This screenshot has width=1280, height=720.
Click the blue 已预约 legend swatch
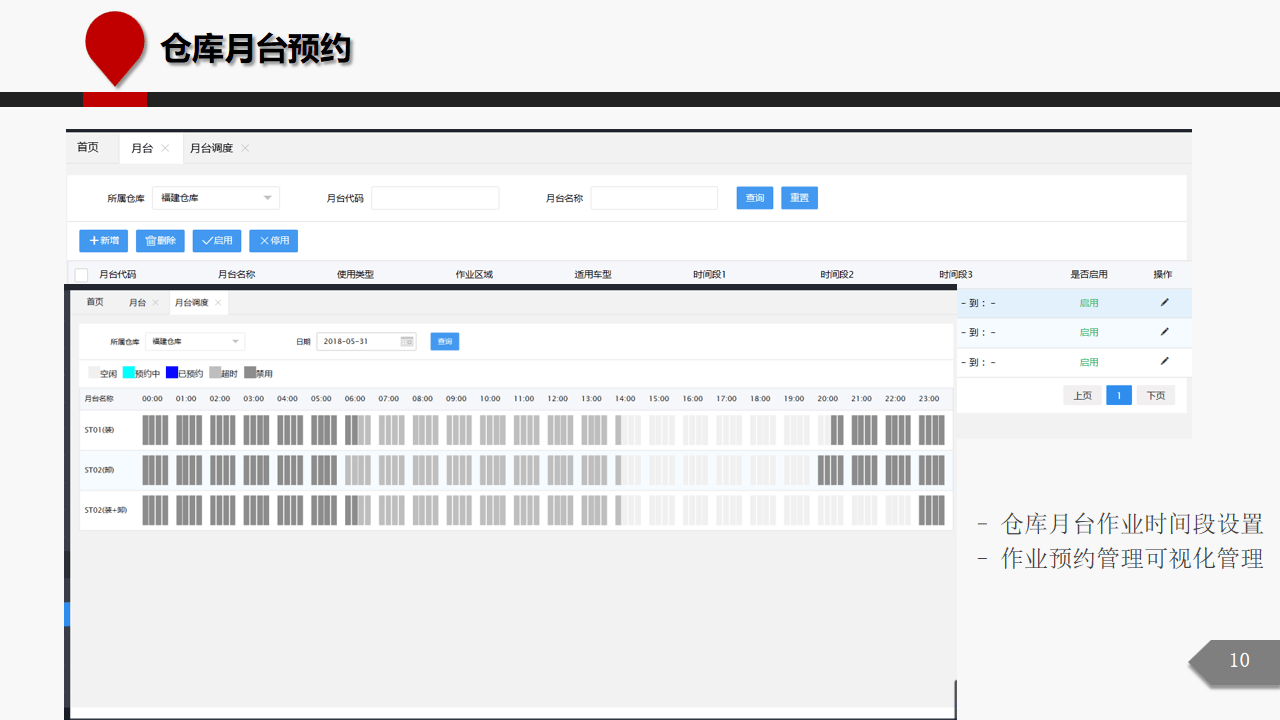point(172,373)
